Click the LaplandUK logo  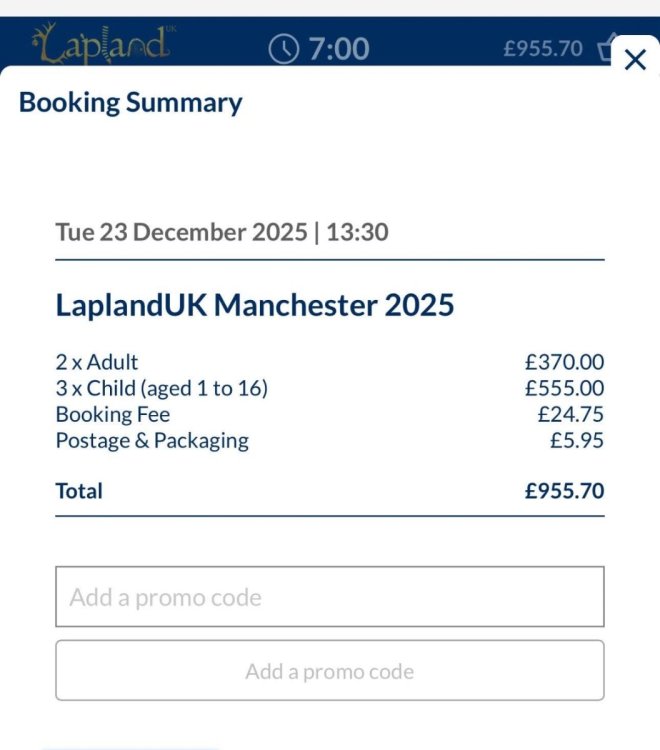click(x=103, y=44)
